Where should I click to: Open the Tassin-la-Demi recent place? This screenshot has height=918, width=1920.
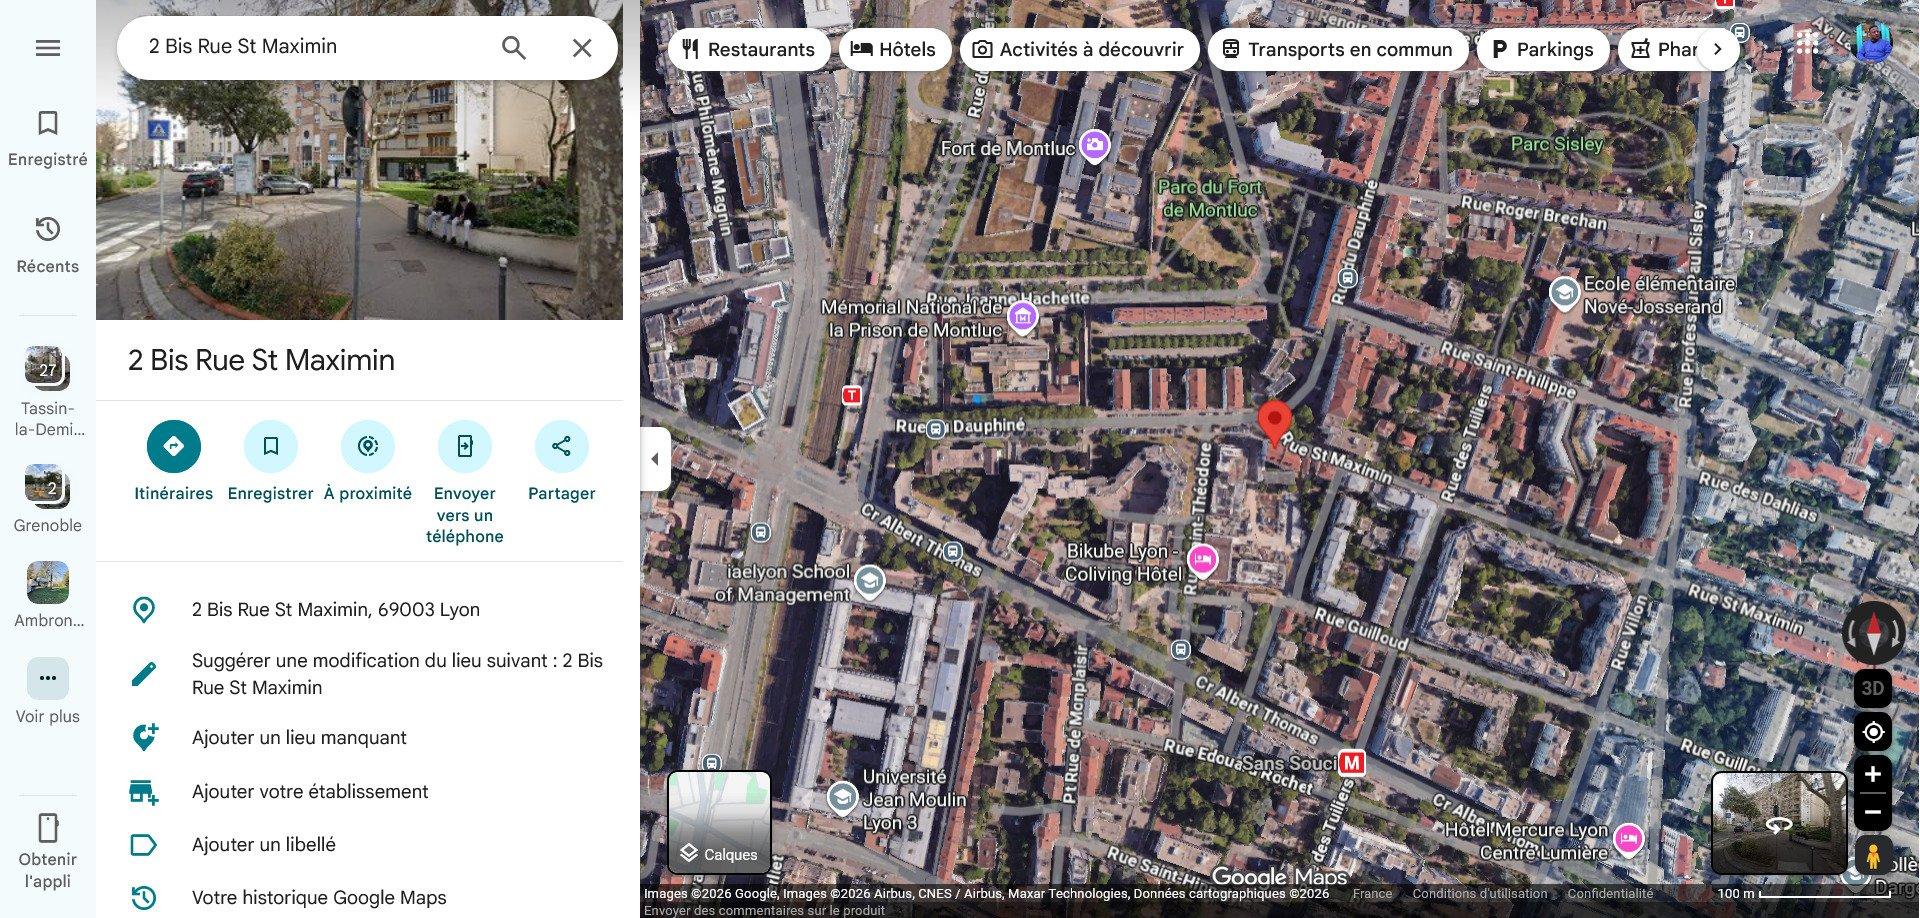click(47, 391)
